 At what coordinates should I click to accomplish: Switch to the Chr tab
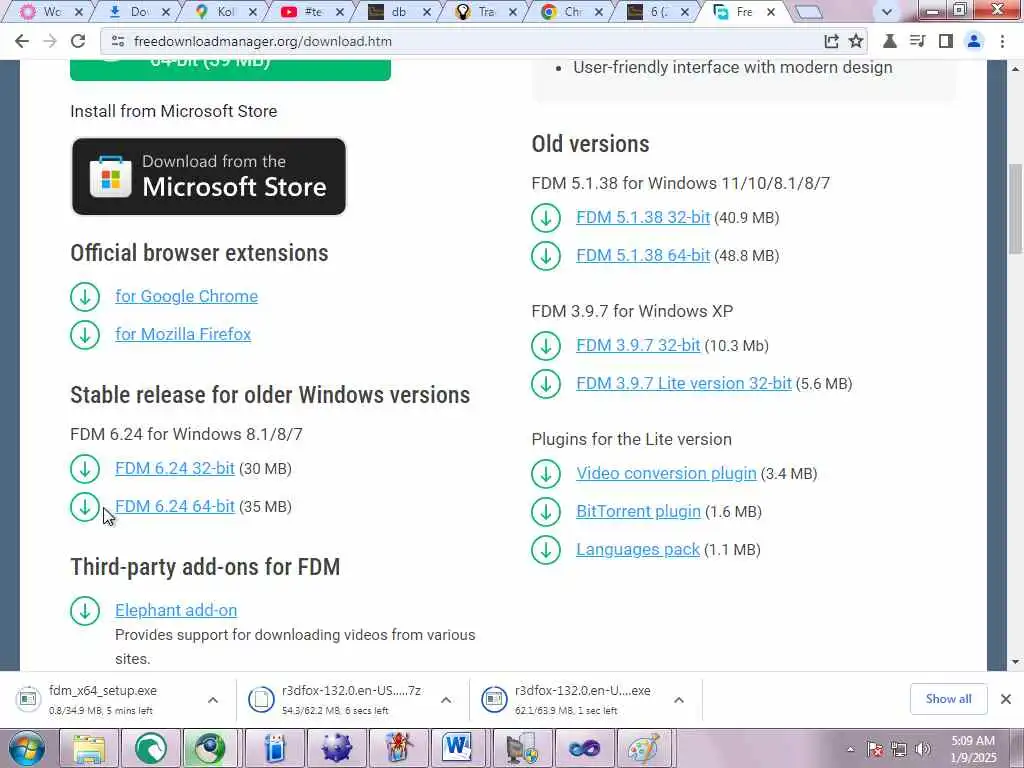[x=572, y=12]
